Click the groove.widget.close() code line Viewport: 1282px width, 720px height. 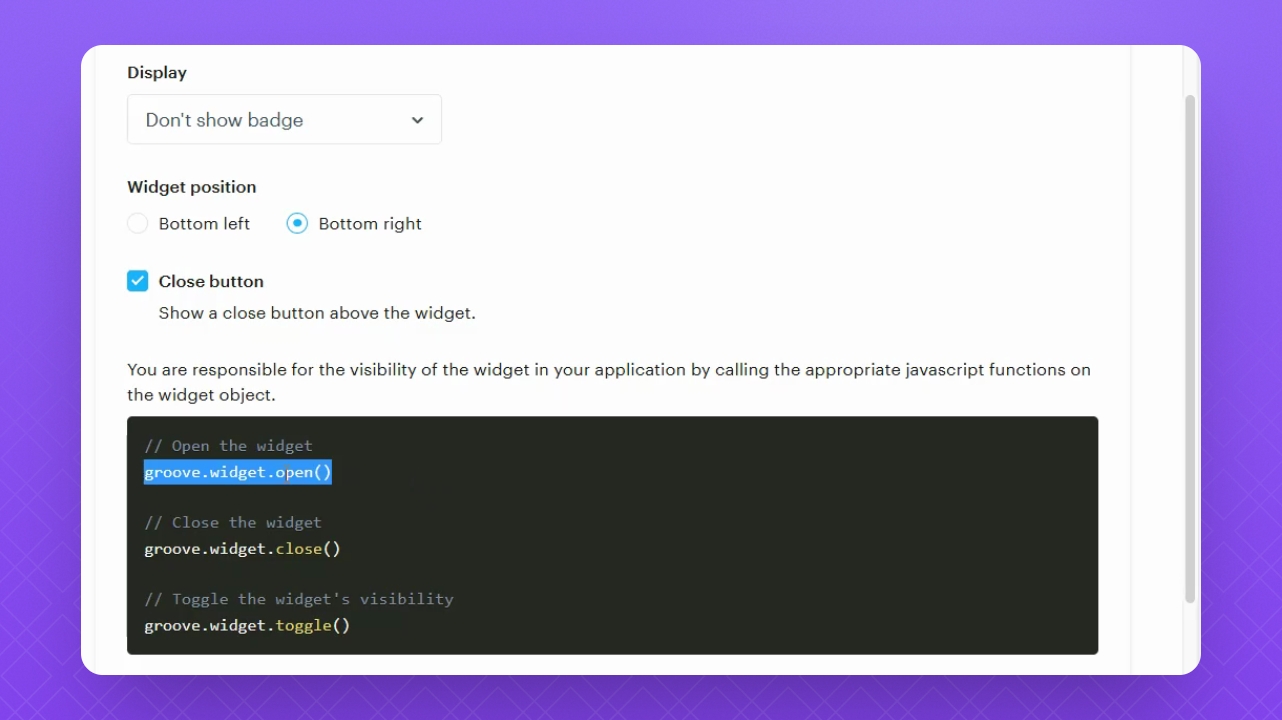(242, 549)
